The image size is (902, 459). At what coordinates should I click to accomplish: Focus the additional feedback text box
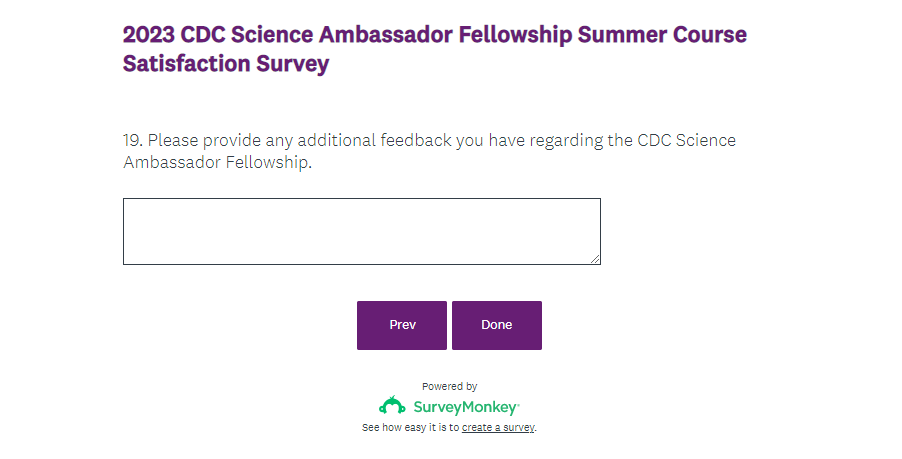point(361,231)
